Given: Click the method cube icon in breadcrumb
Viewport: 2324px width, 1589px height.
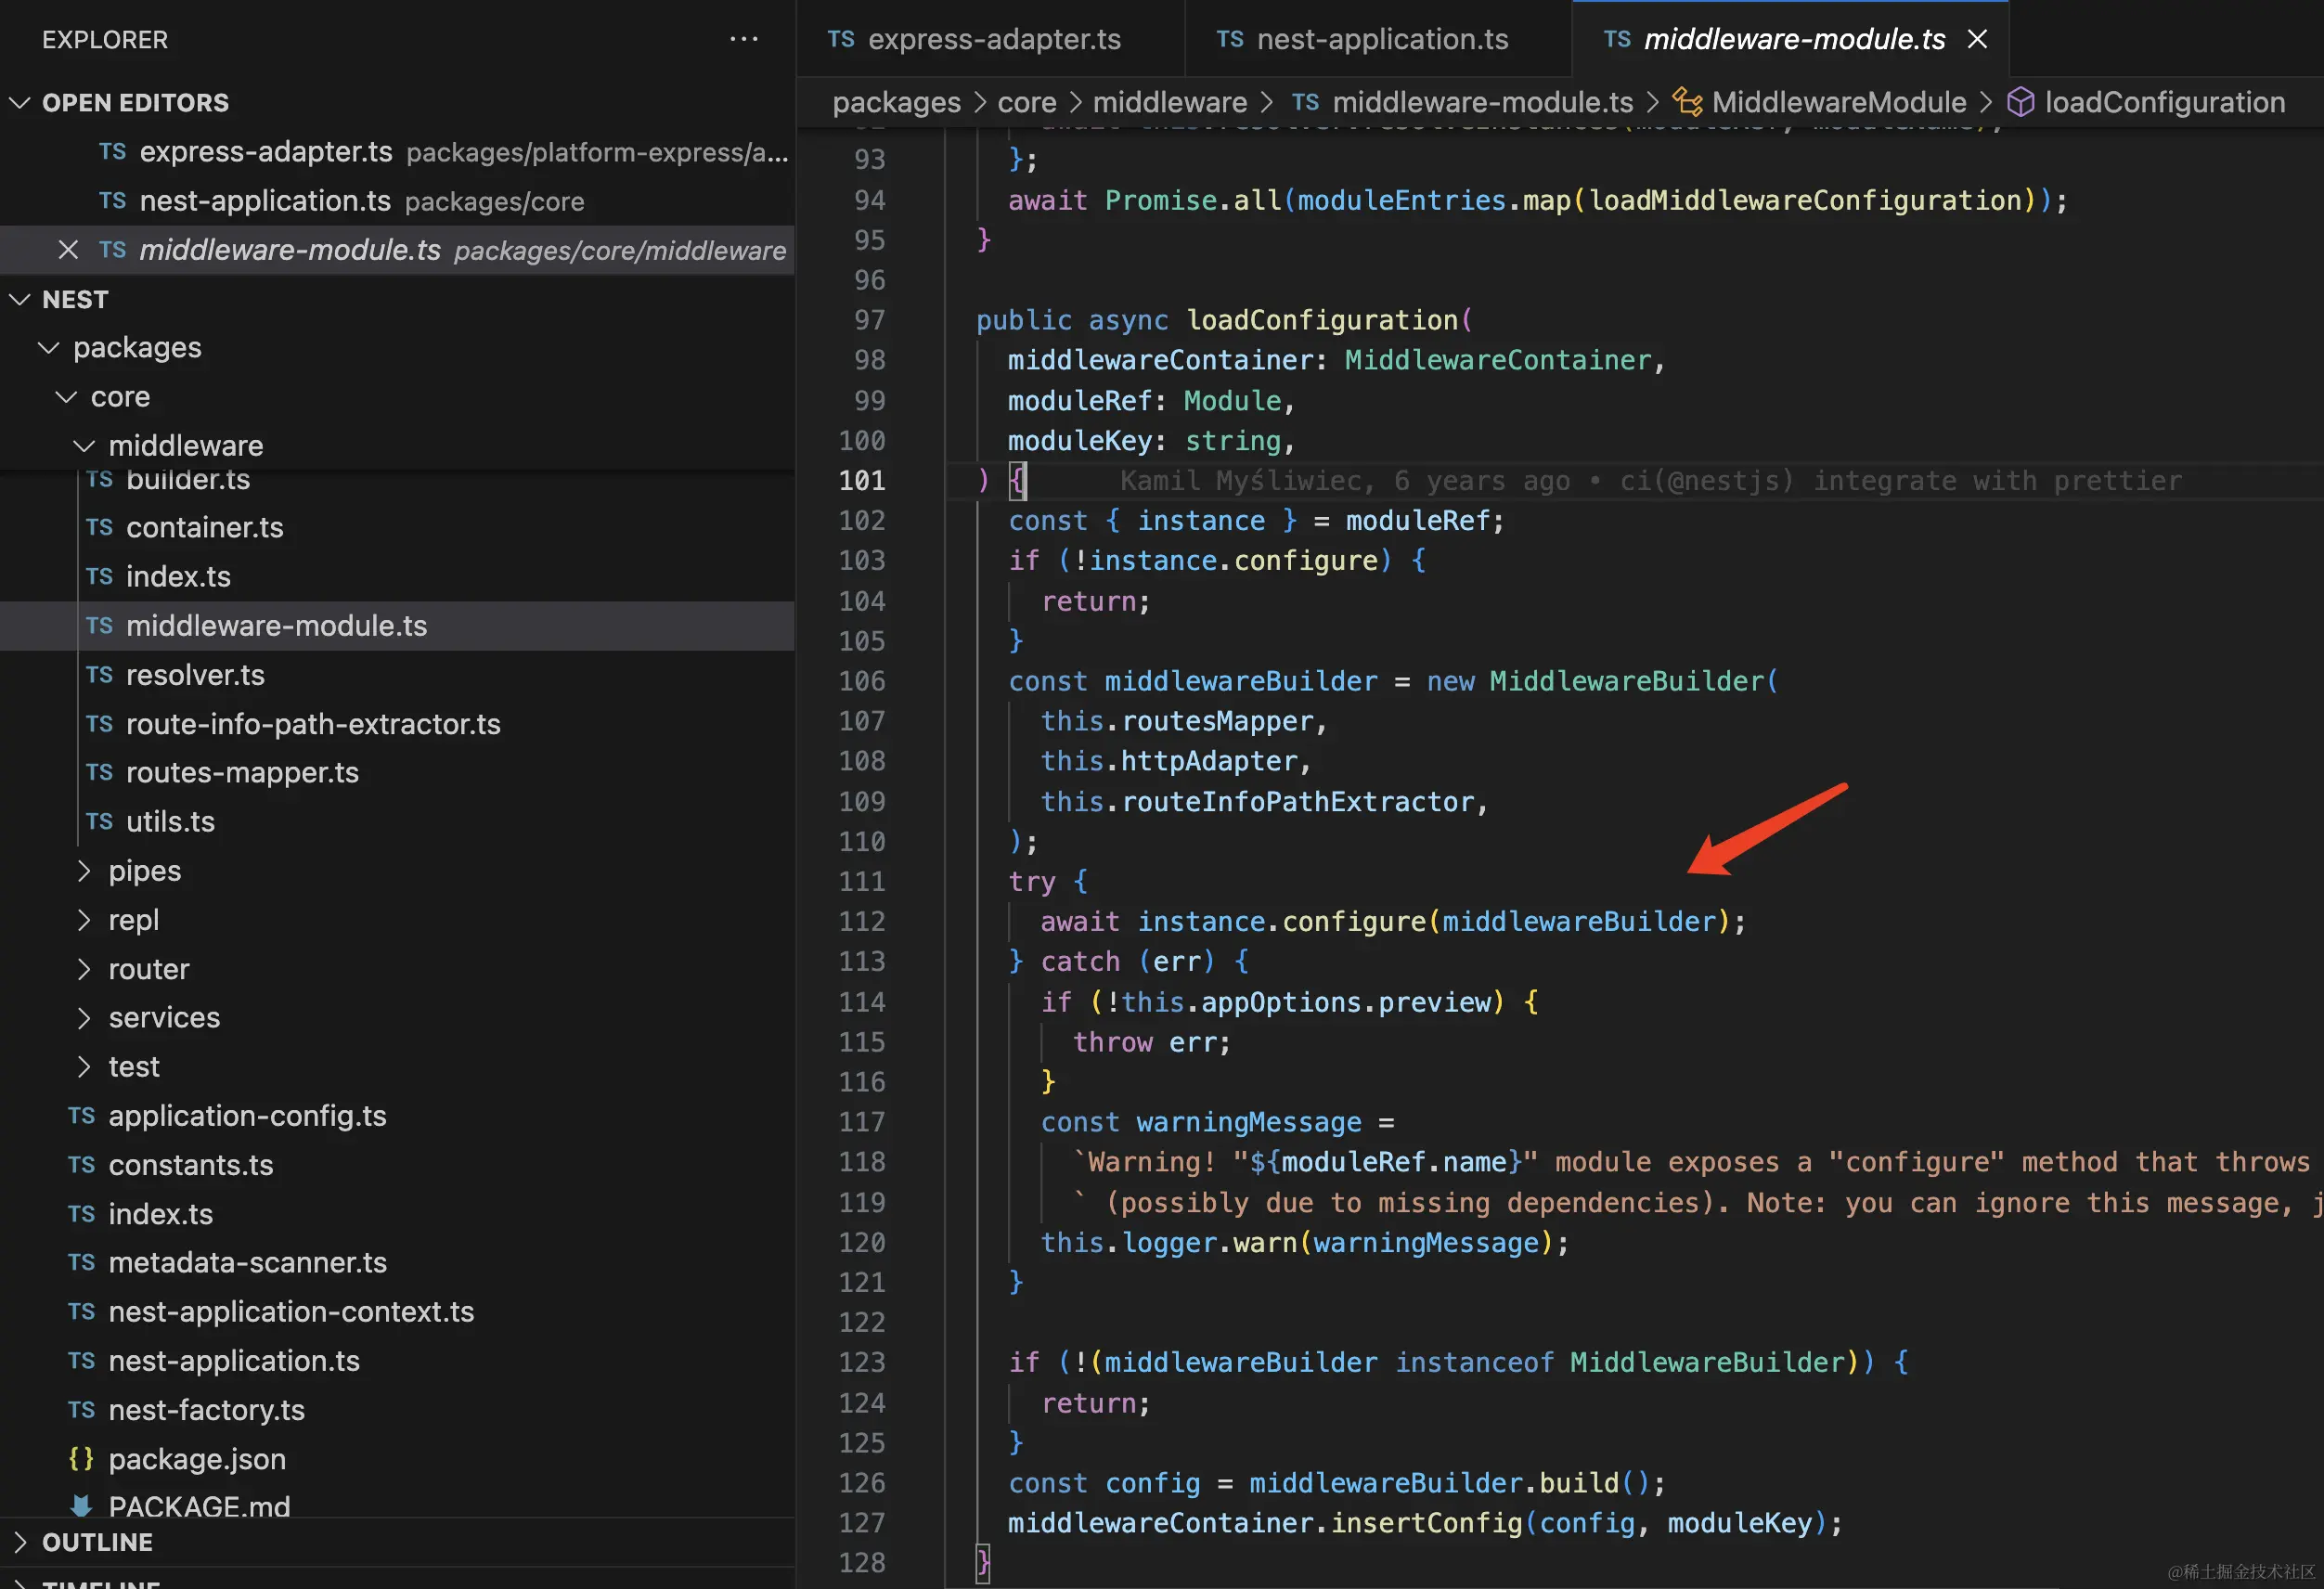Looking at the screenshot, I should click(2021, 102).
